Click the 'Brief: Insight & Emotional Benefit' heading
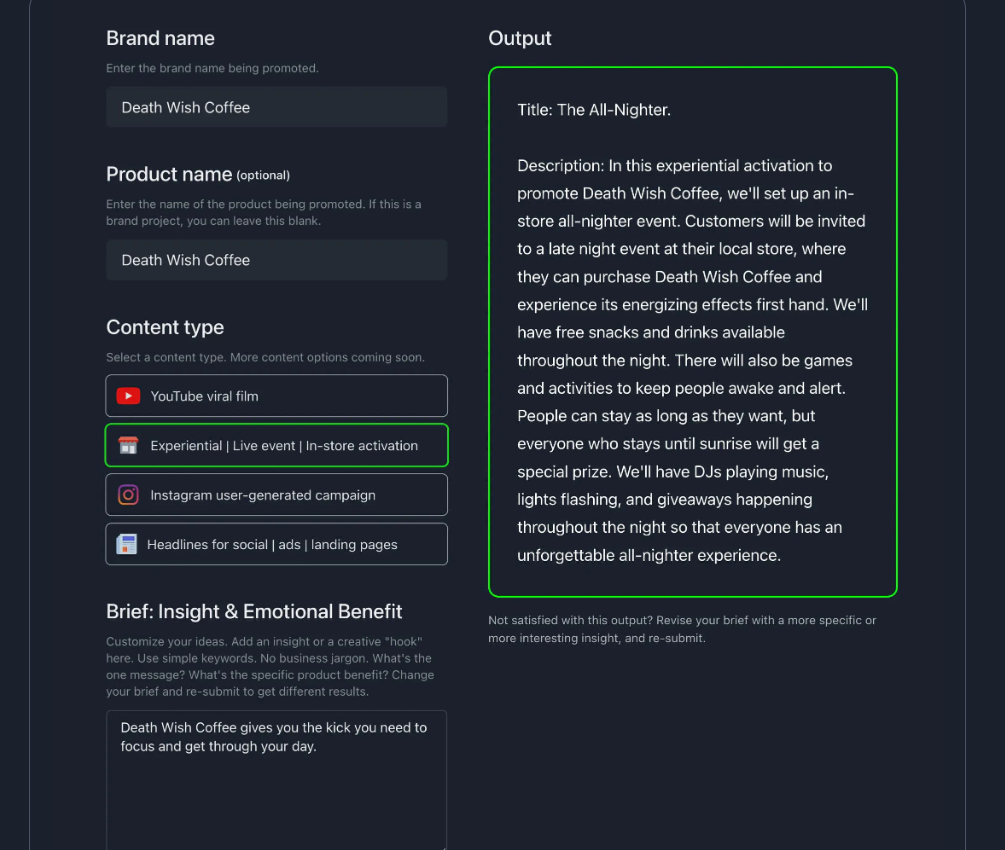The height and width of the screenshot is (850, 1005). [x=254, y=612]
